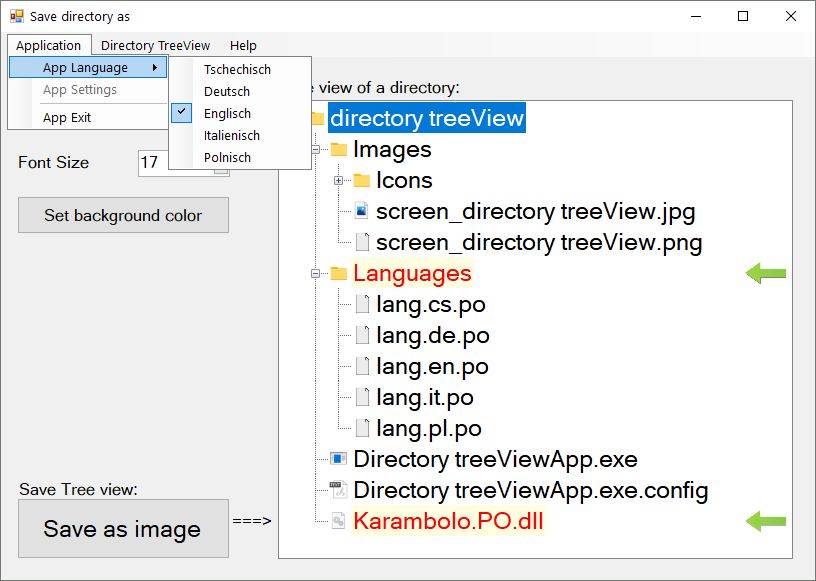816x581 pixels.
Task: Click the Save as image button
Action: click(x=123, y=529)
